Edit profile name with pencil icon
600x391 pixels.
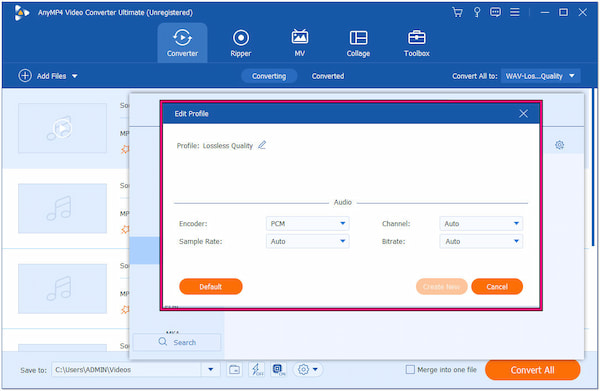262,145
